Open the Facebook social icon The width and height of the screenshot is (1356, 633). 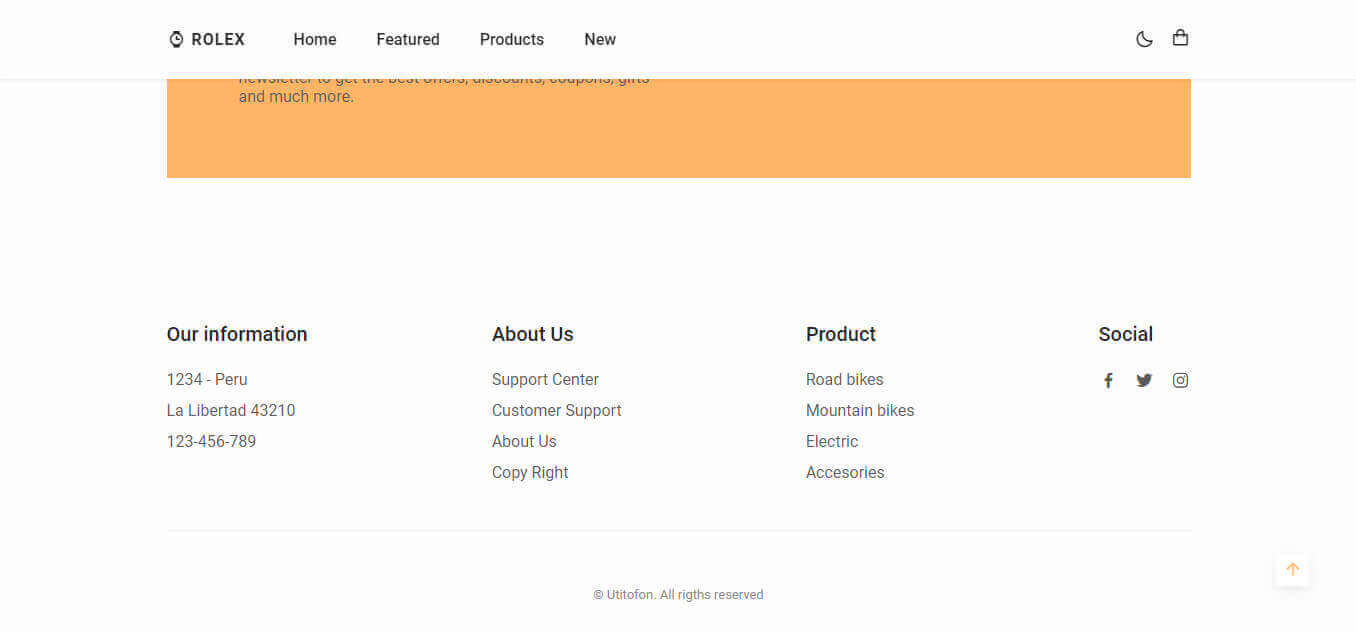pyautogui.click(x=1108, y=380)
